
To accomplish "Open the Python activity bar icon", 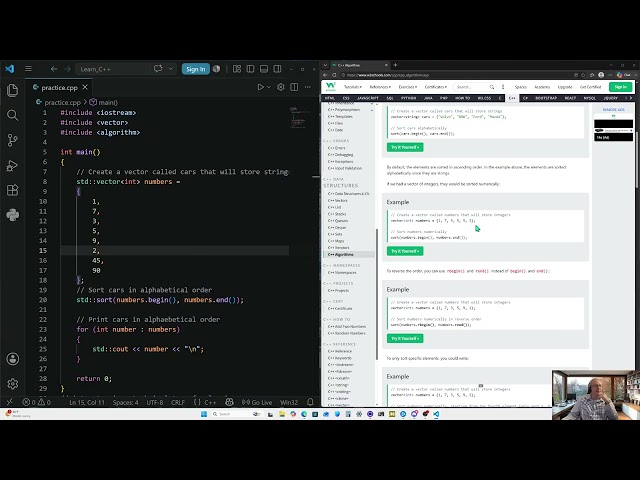I will pyautogui.click(x=13, y=215).
